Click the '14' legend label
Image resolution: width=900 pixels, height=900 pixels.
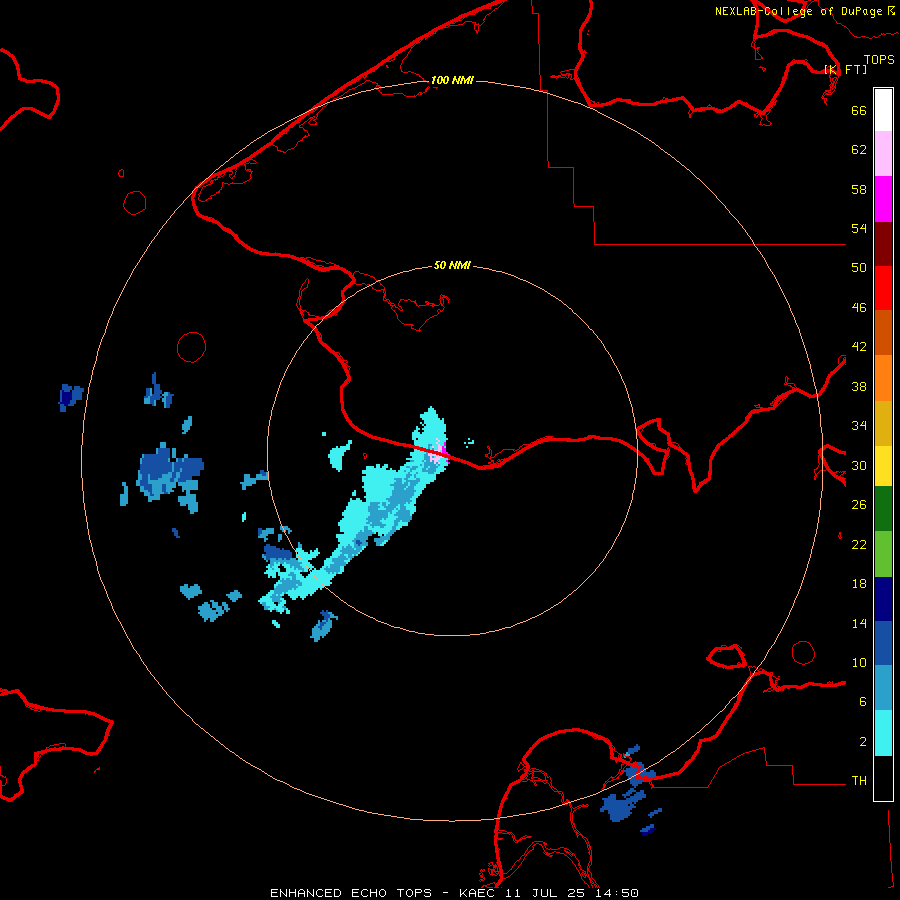pos(859,623)
